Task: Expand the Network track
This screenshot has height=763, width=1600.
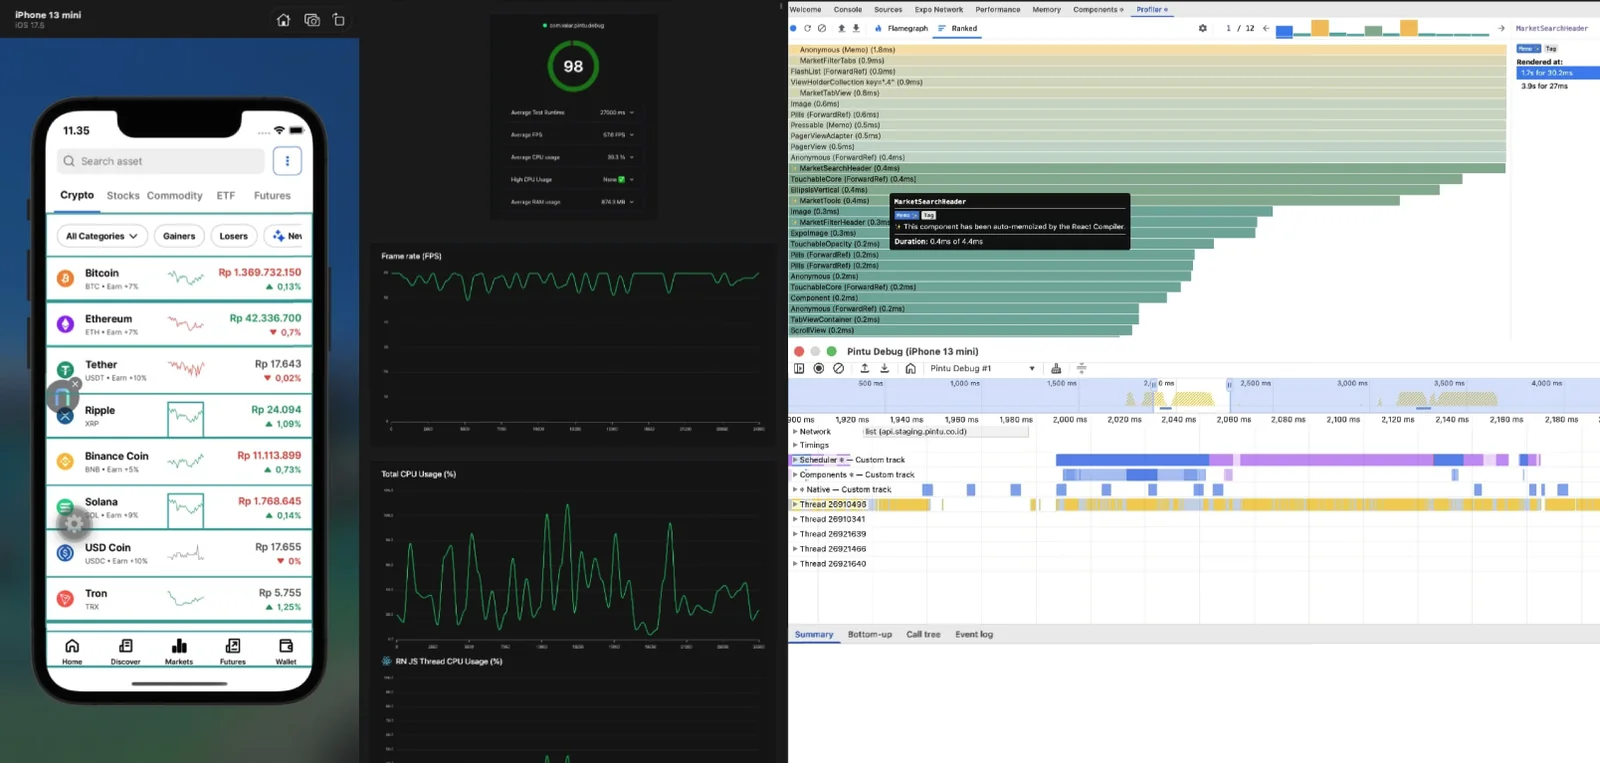Action: pos(795,432)
